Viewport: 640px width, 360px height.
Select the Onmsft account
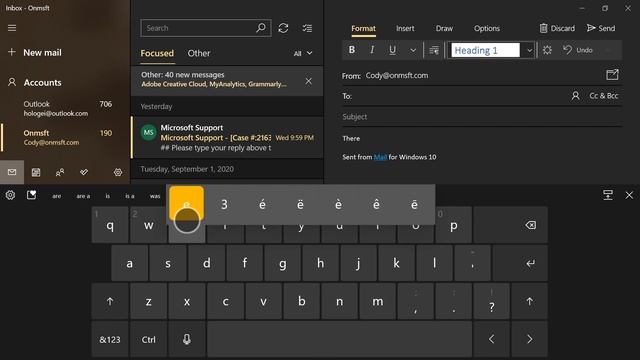coord(65,138)
